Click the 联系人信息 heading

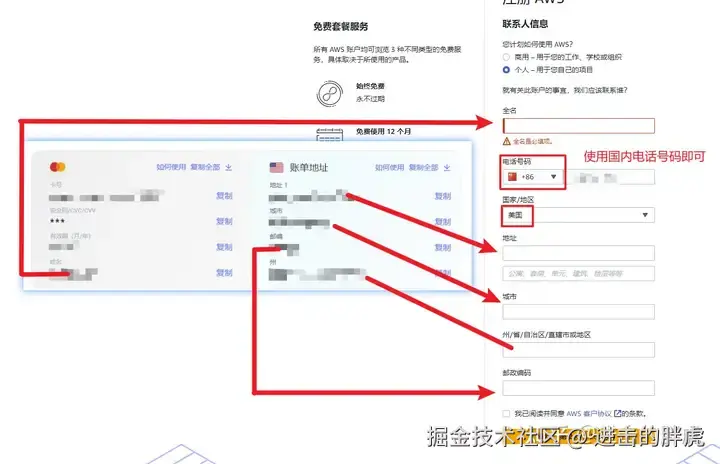[x=525, y=24]
